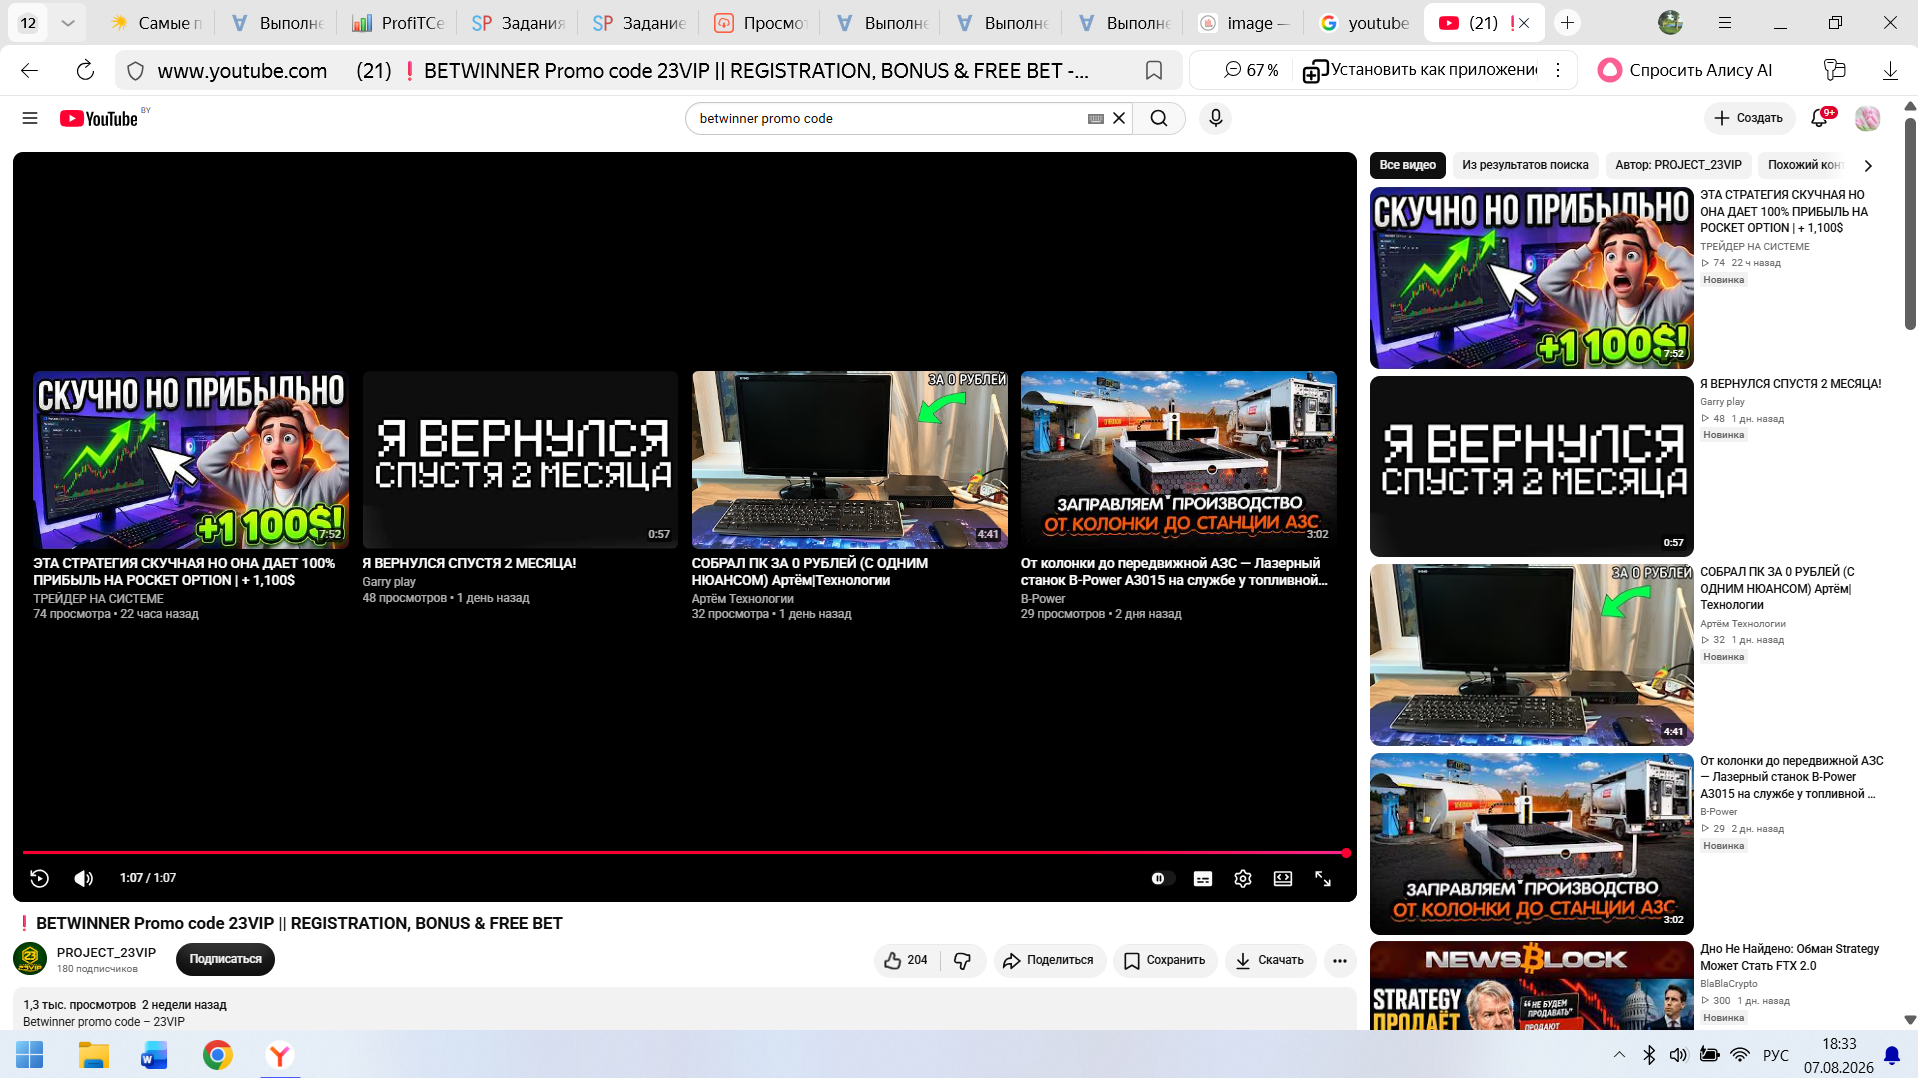This screenshot has height=1078, width=1918.
Task: Switch to the ProfiTCe browser tab
Action: 397,23
